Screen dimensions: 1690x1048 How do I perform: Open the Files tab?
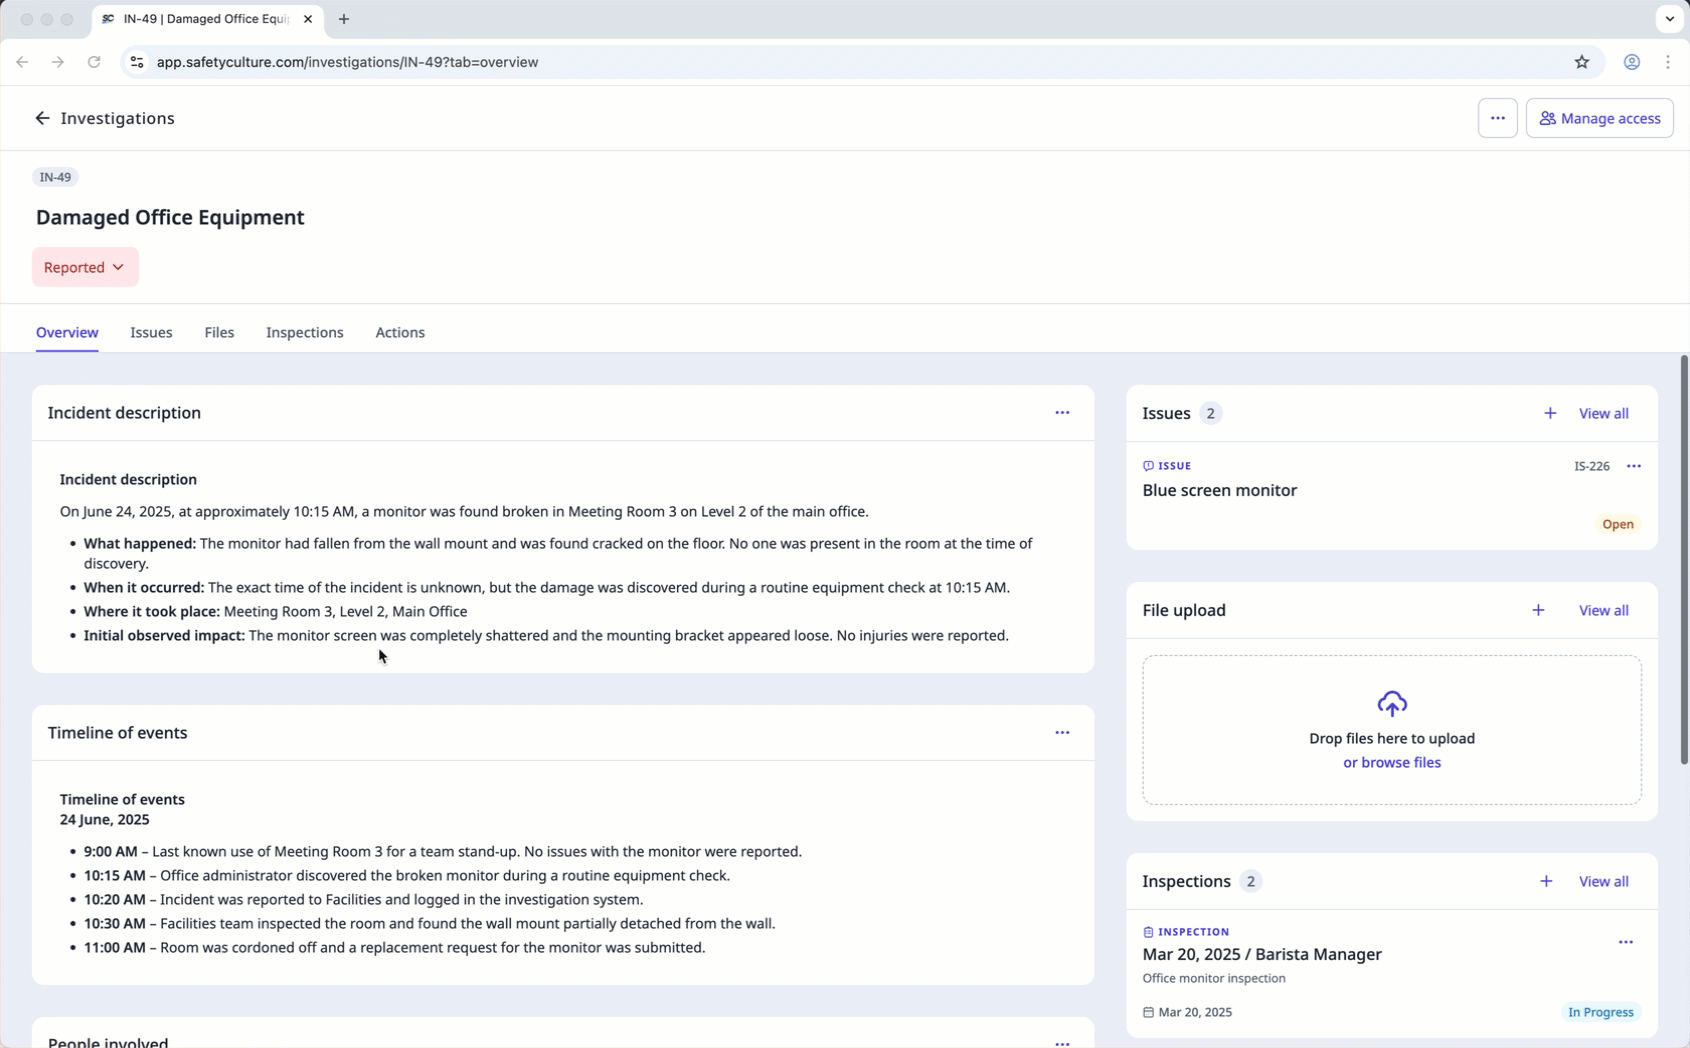219,332
